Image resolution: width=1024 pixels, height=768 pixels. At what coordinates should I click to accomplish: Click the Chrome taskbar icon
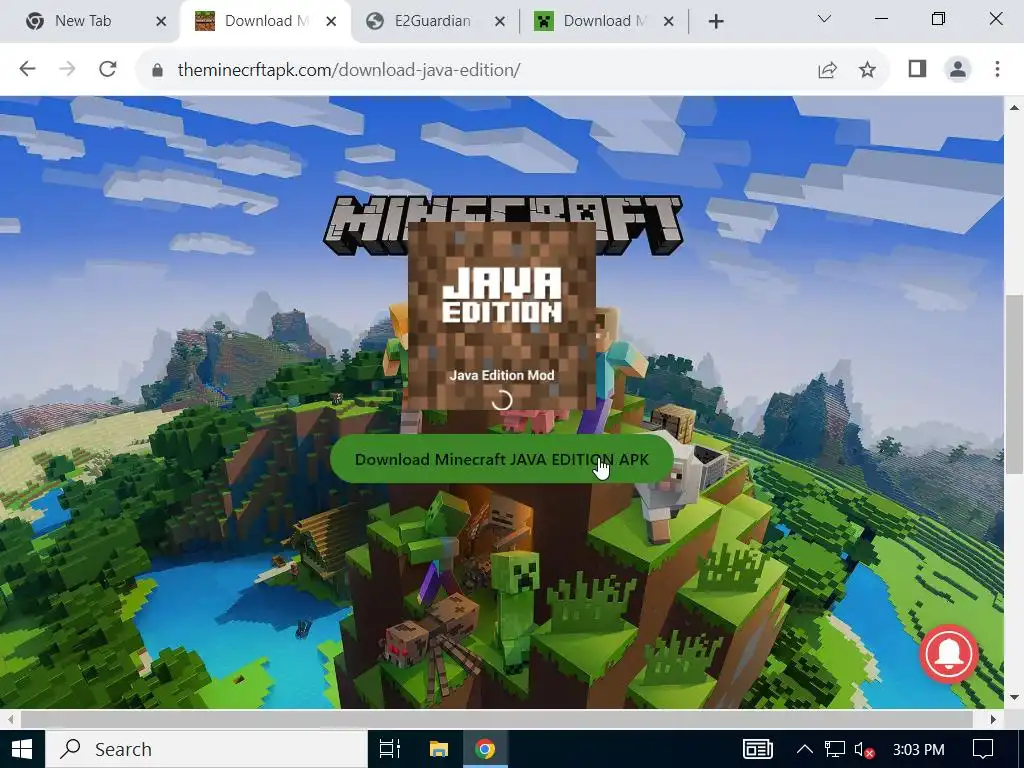point(485,749)
